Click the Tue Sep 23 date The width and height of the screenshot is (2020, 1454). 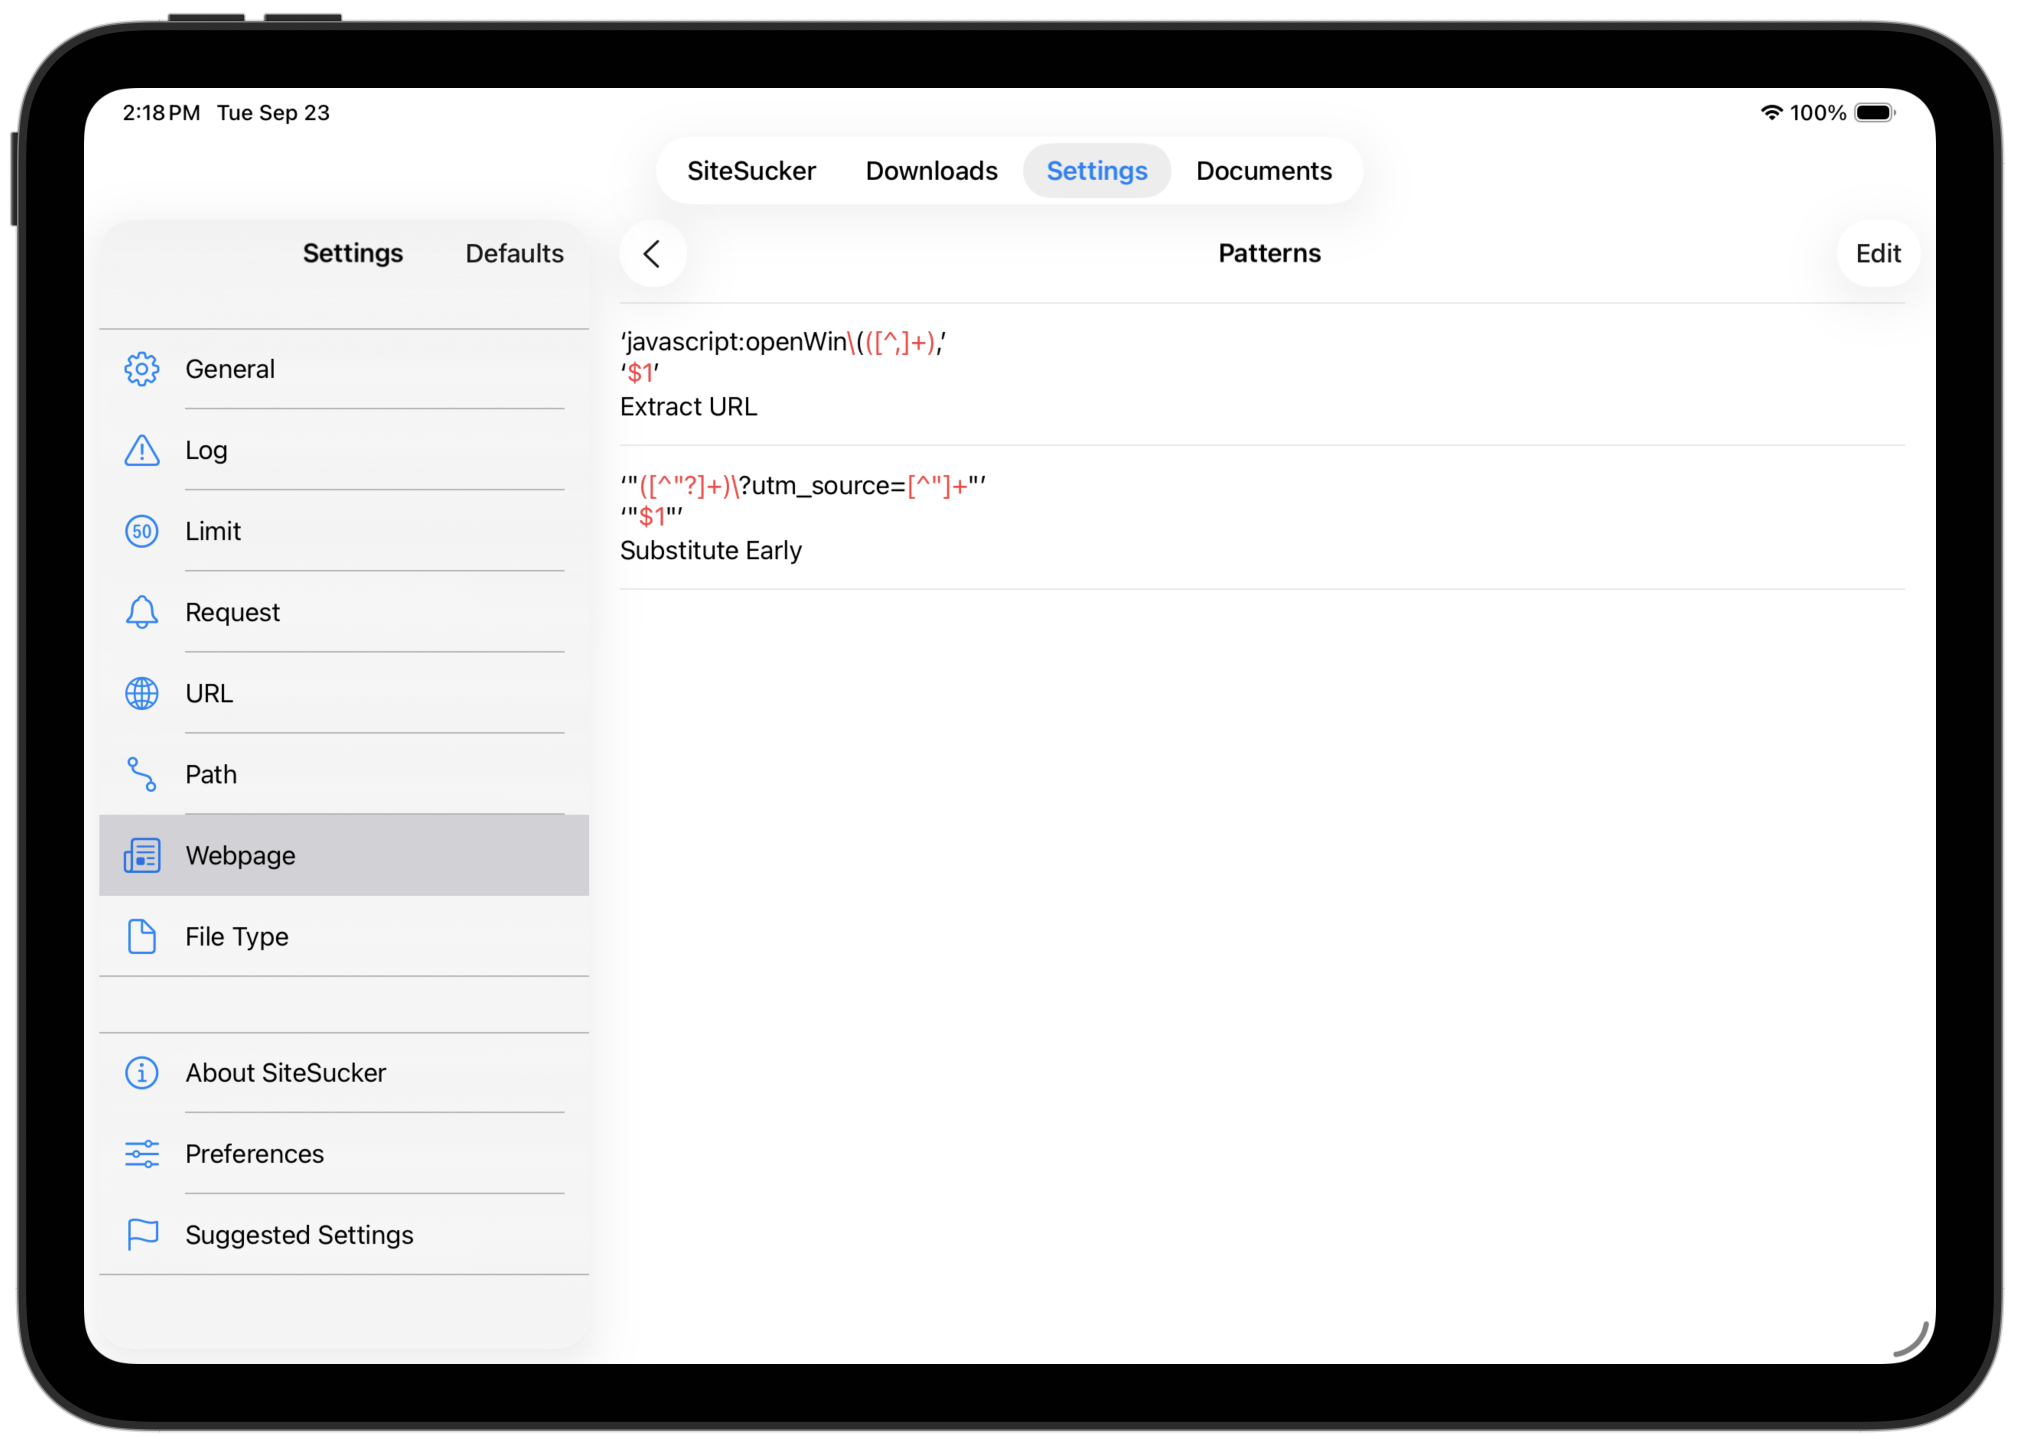pos(273,113)
